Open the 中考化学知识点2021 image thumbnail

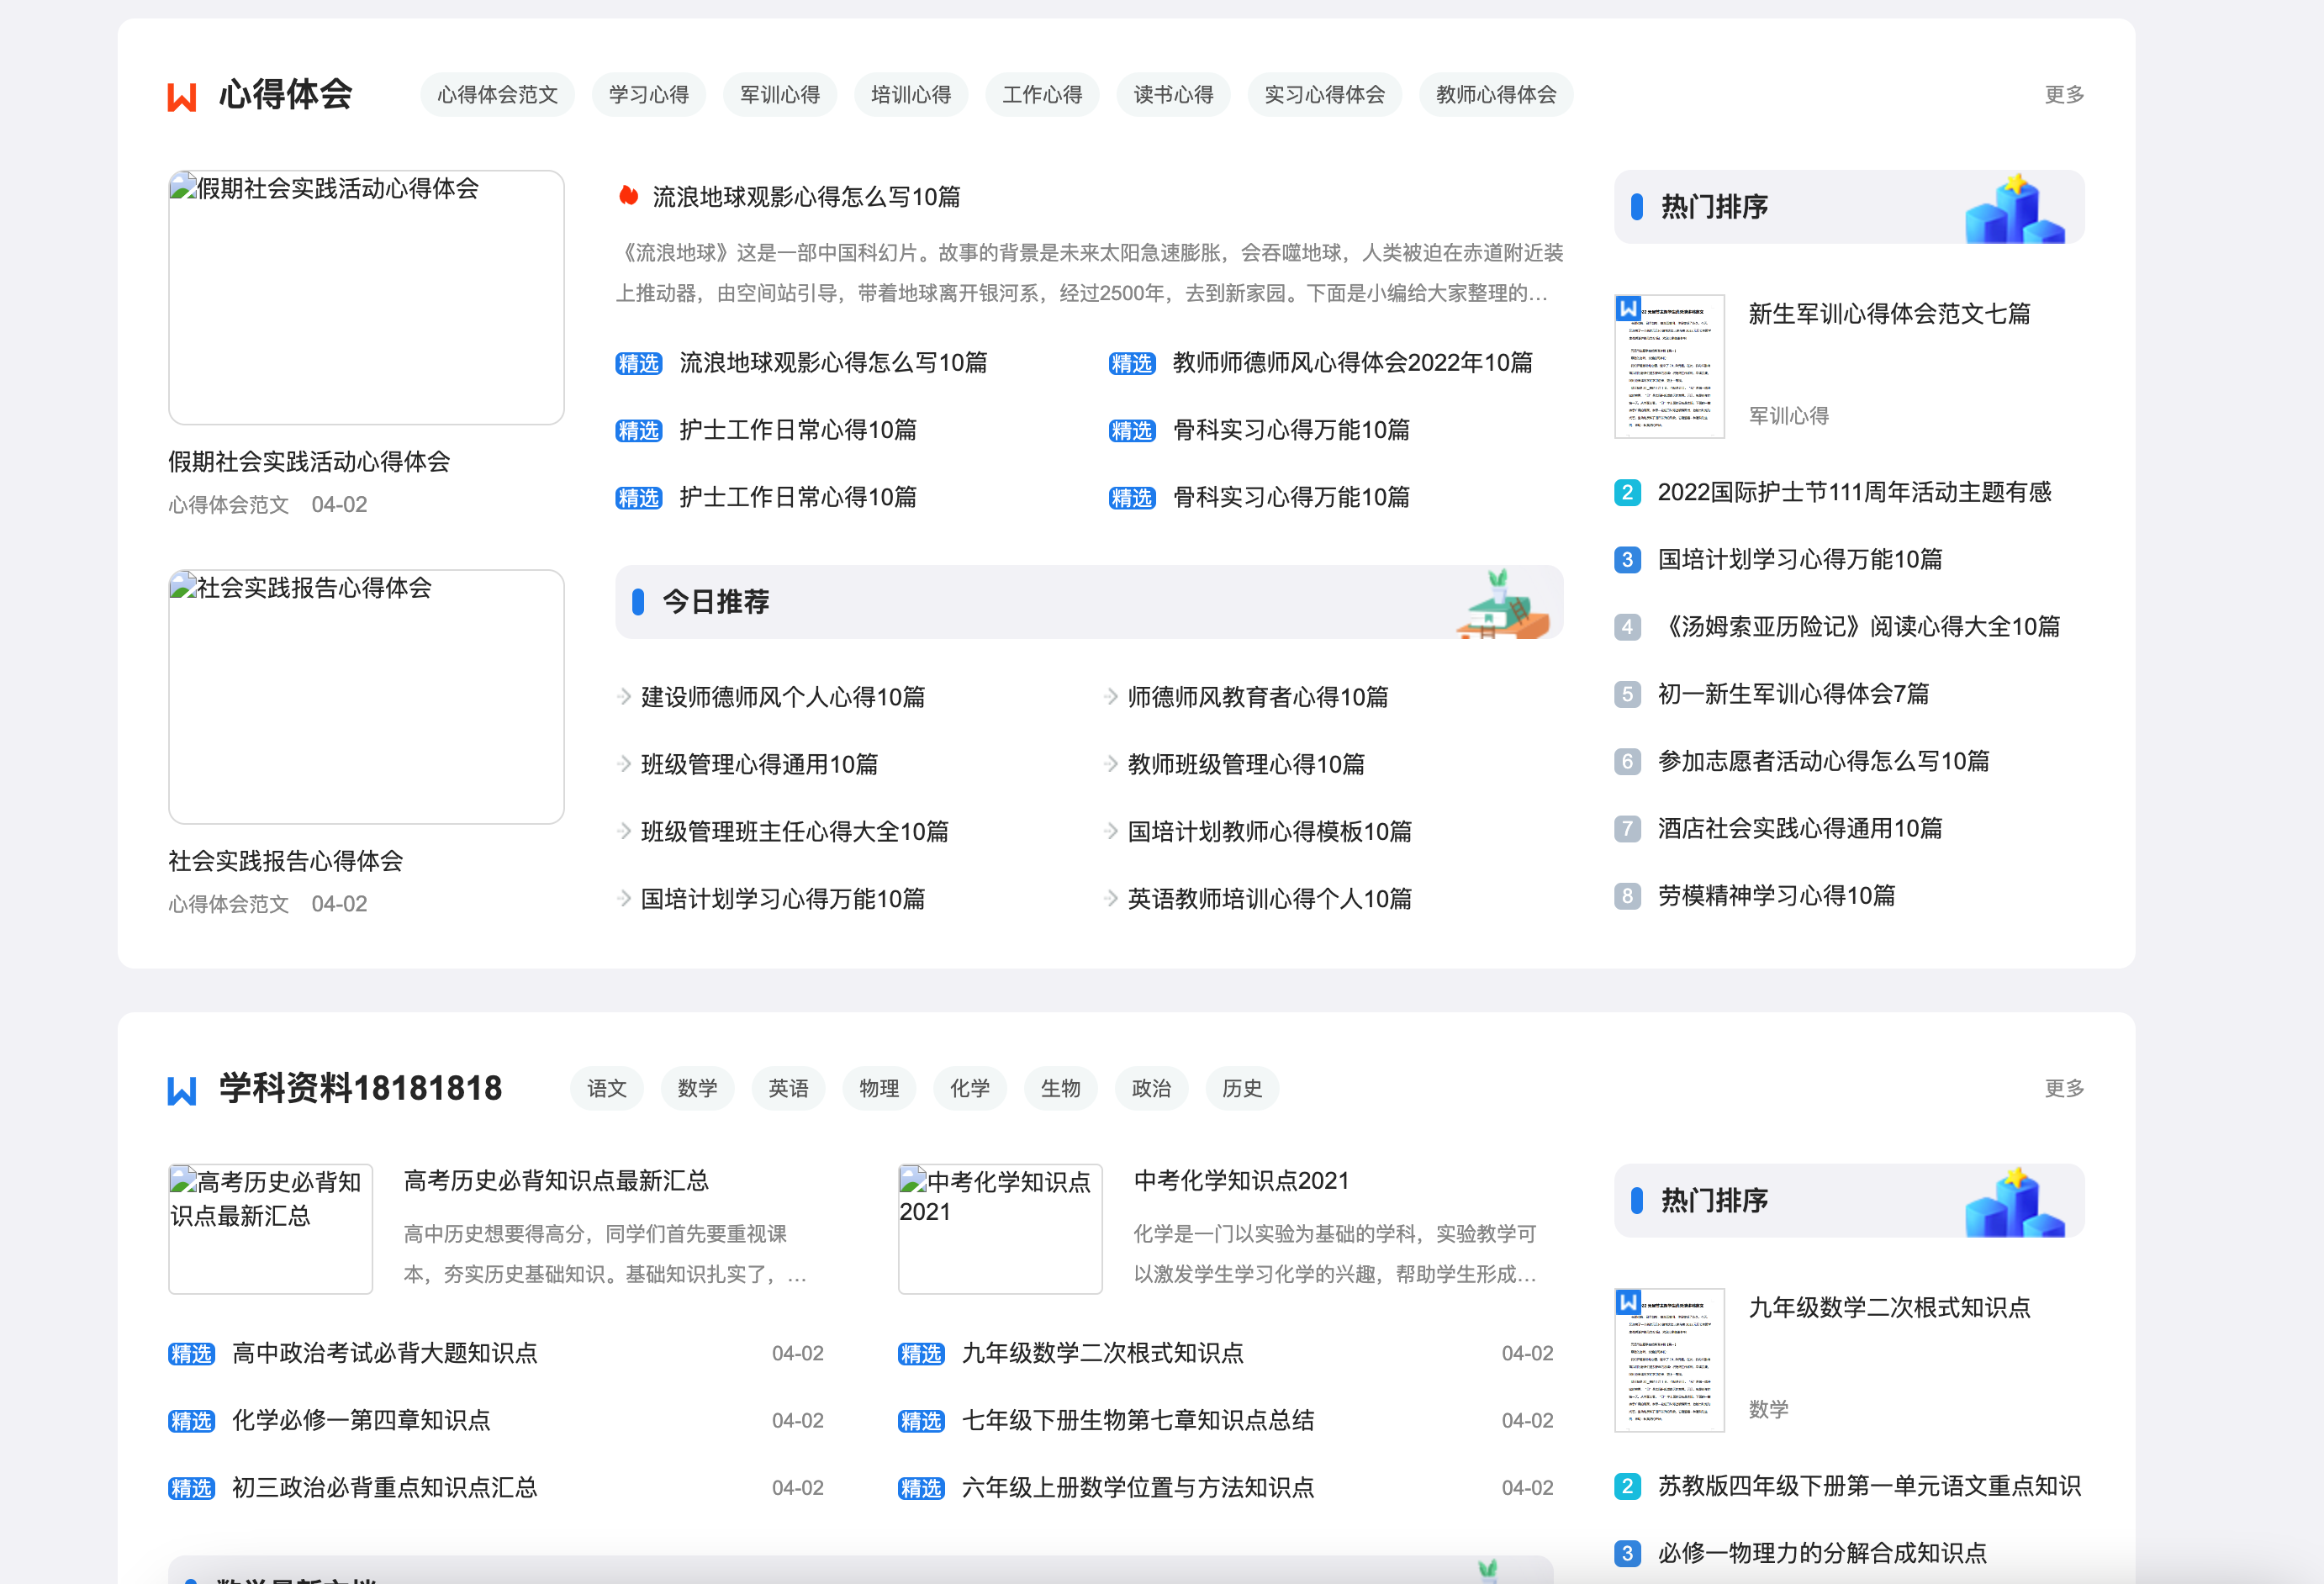(x=1000, y=1229)
